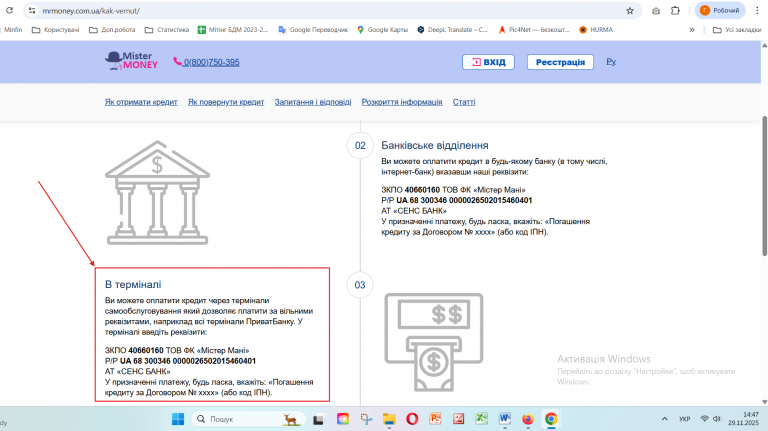This screenshot has width=768, height=431.
Task: Switch the УКР keyboard language indicator
Action: tap(684, 419)
